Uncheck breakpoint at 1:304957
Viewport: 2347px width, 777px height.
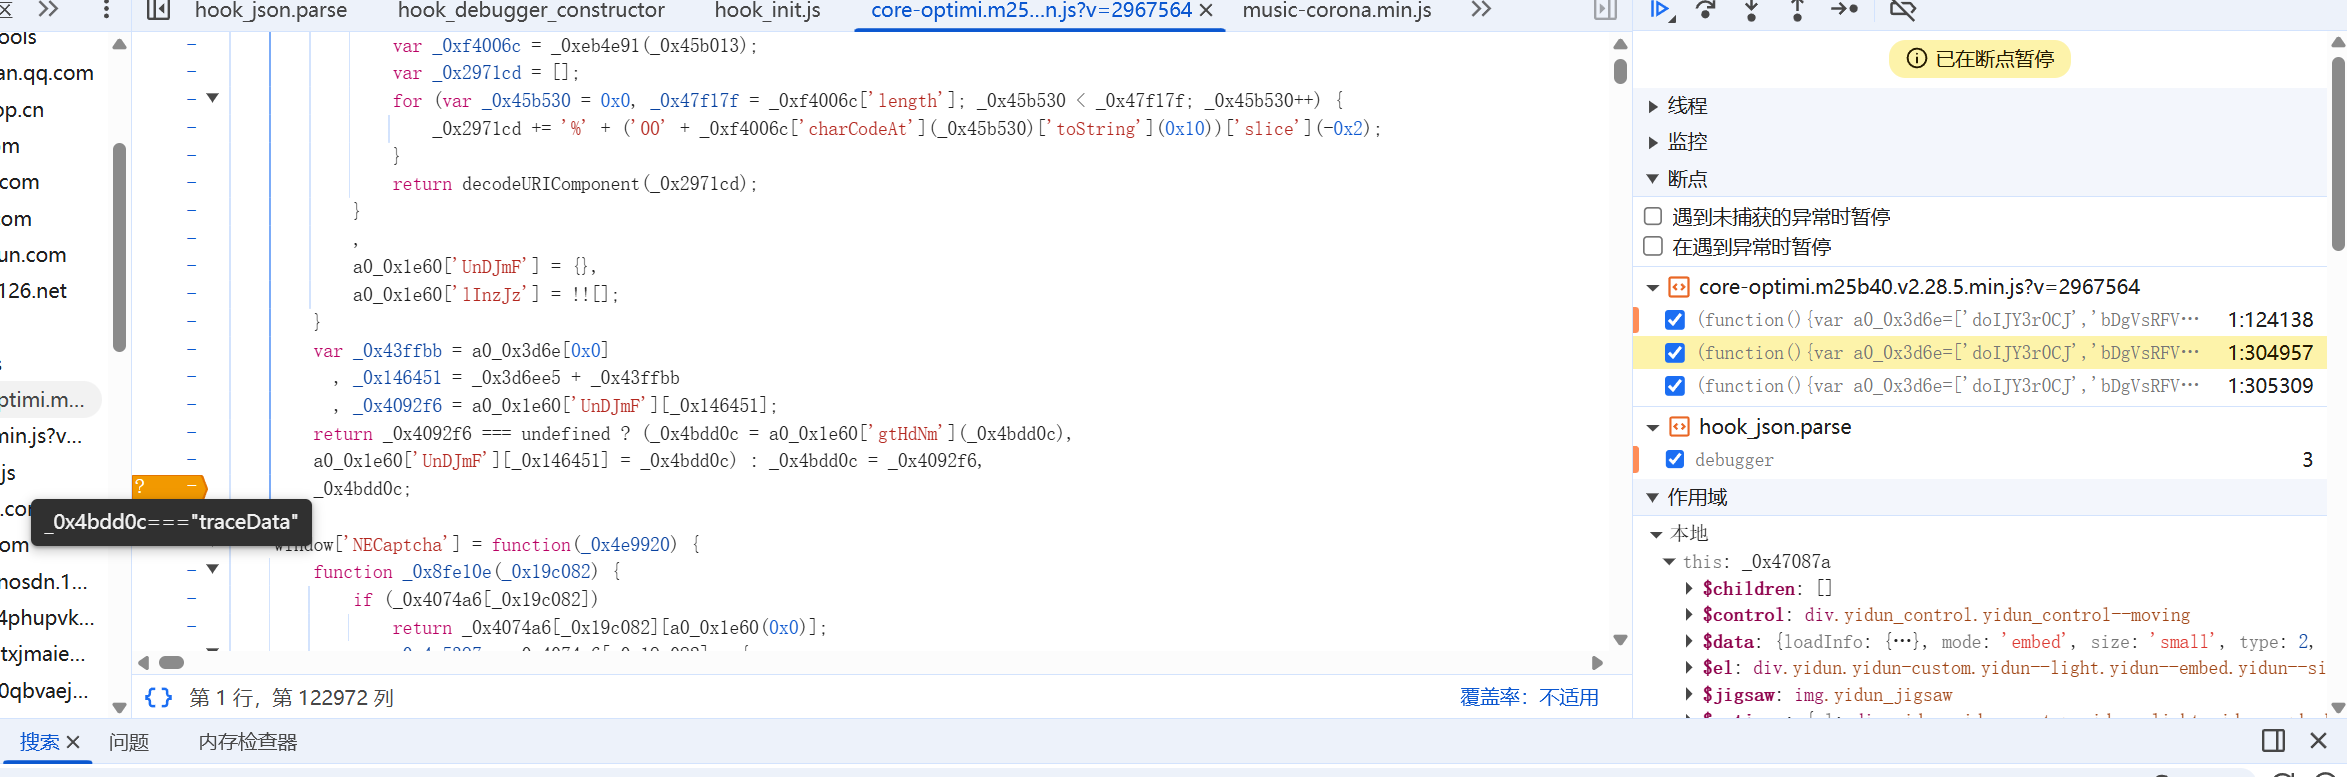coord(1675,353)
